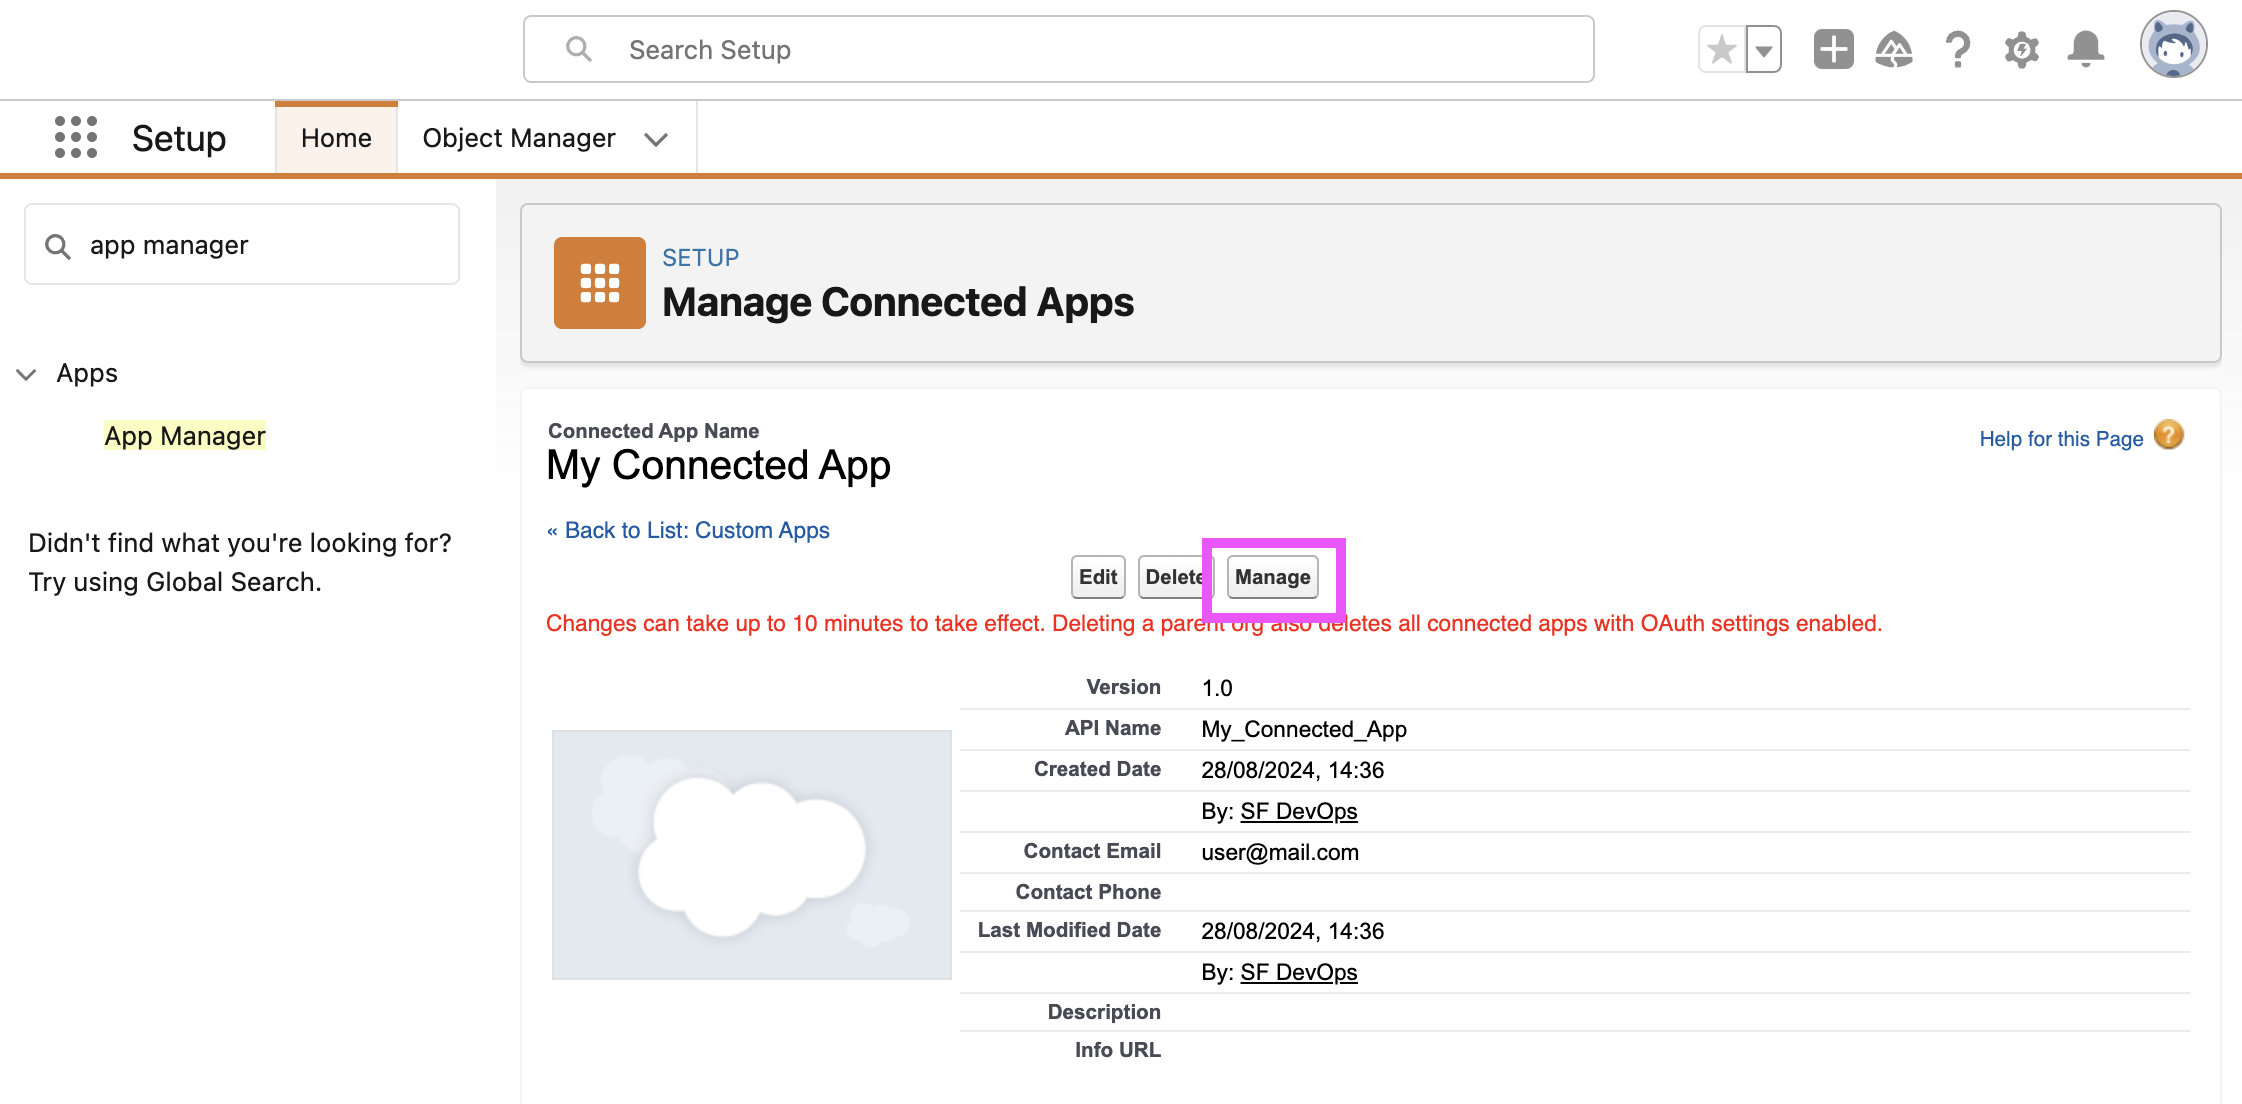Click the Manage button
The height and width of the screenshot is (1104, 2242).
tap(1272, 577)
